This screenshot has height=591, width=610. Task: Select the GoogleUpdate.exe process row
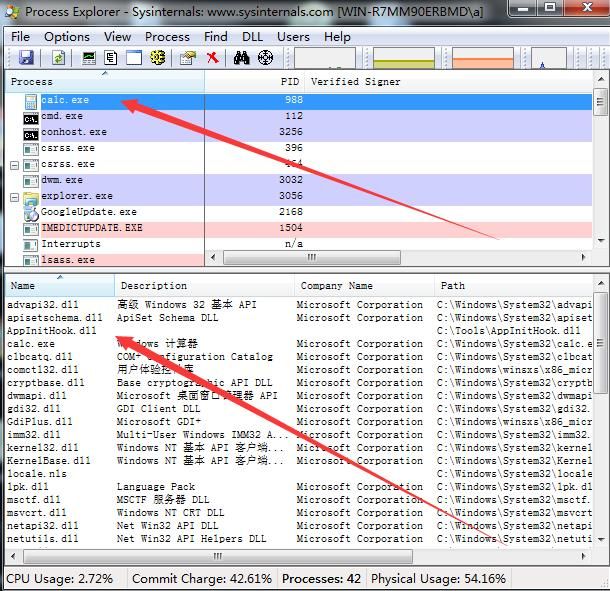pyautogui.click(x=299, y=212)
